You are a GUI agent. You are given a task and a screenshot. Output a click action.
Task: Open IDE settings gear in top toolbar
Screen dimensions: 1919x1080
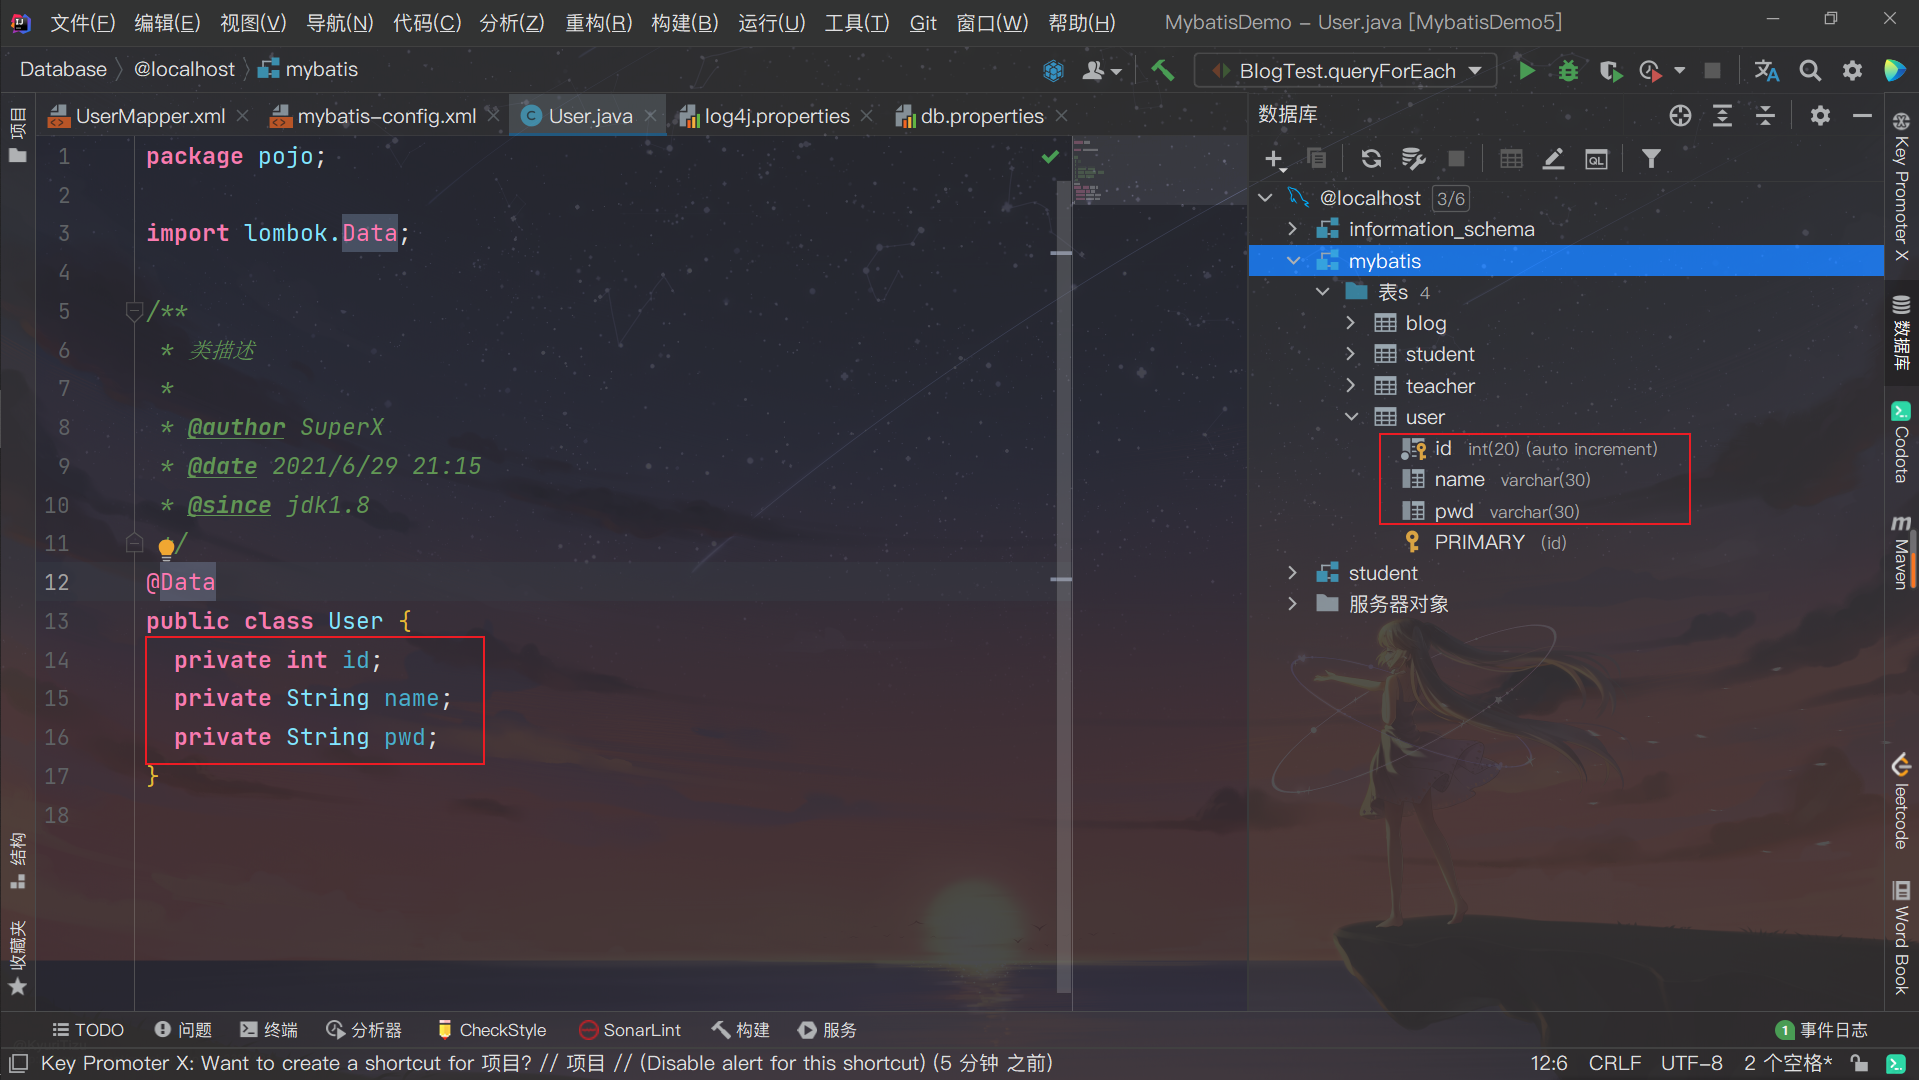point(1852,71)
